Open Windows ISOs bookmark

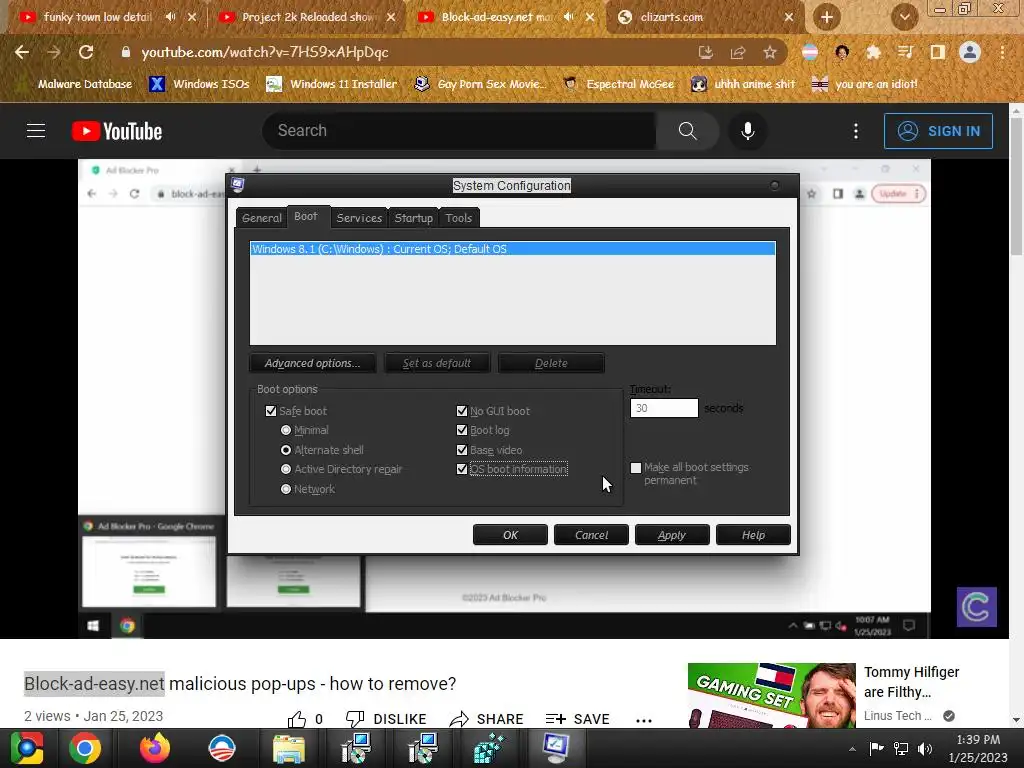coord(200,84)
